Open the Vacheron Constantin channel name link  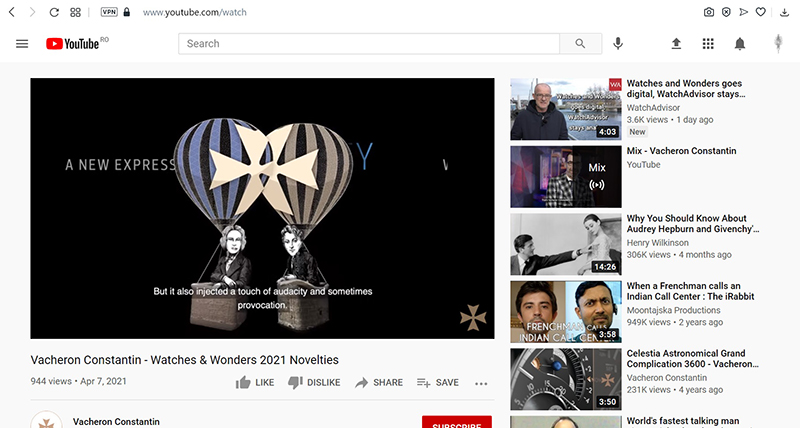tap(116, 422)
